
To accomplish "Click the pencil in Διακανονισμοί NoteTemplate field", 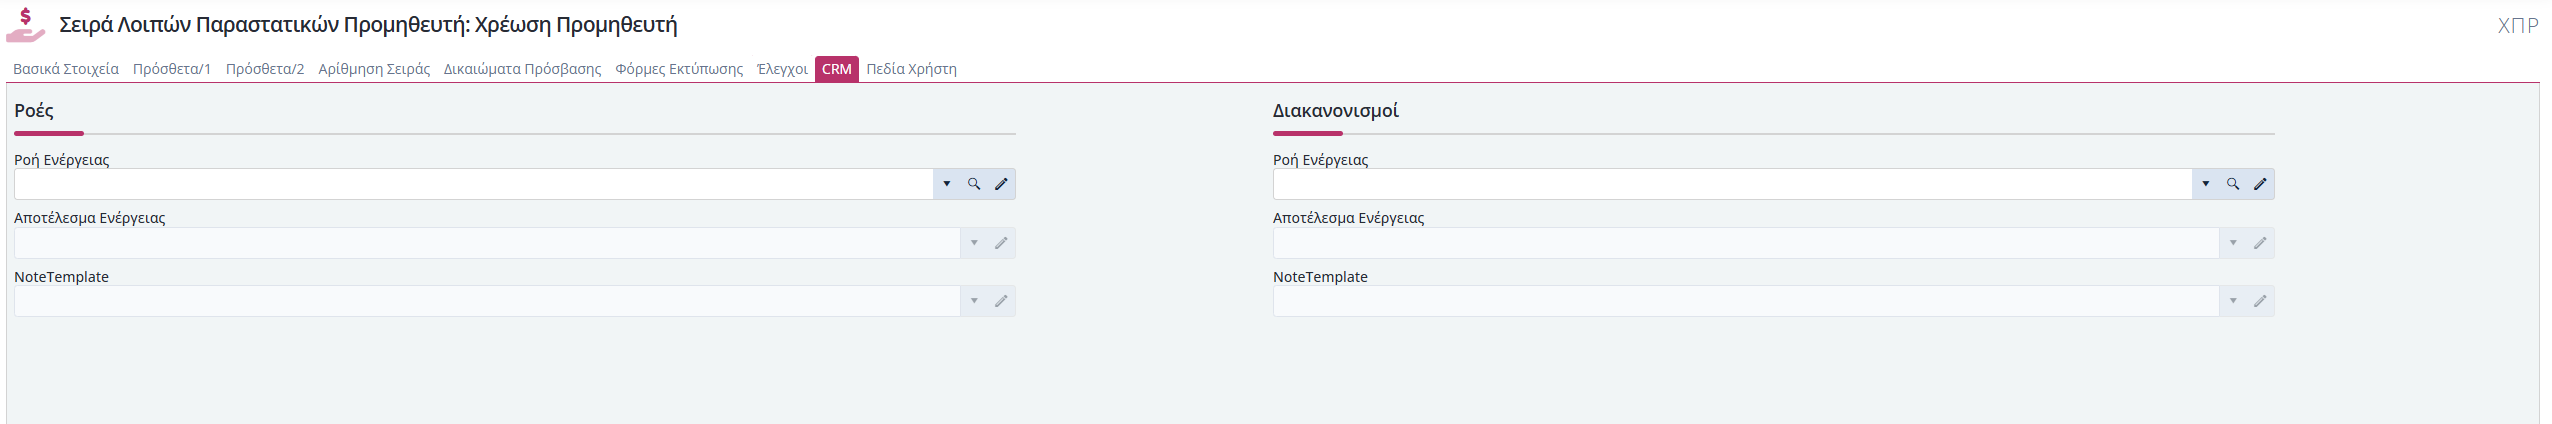I will coord(2260,301).
